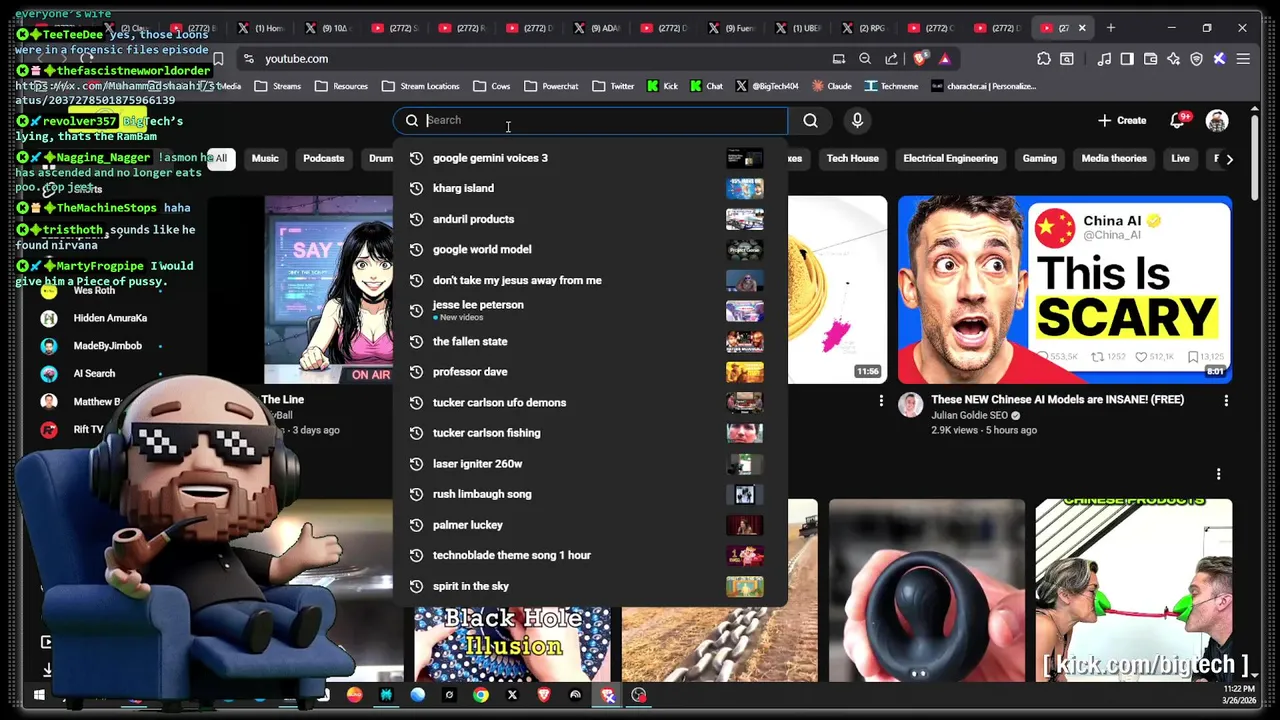Screen dimensions: 1280x720
Task: Click the YouTube search magnifier button
Action: click(810, 121)
